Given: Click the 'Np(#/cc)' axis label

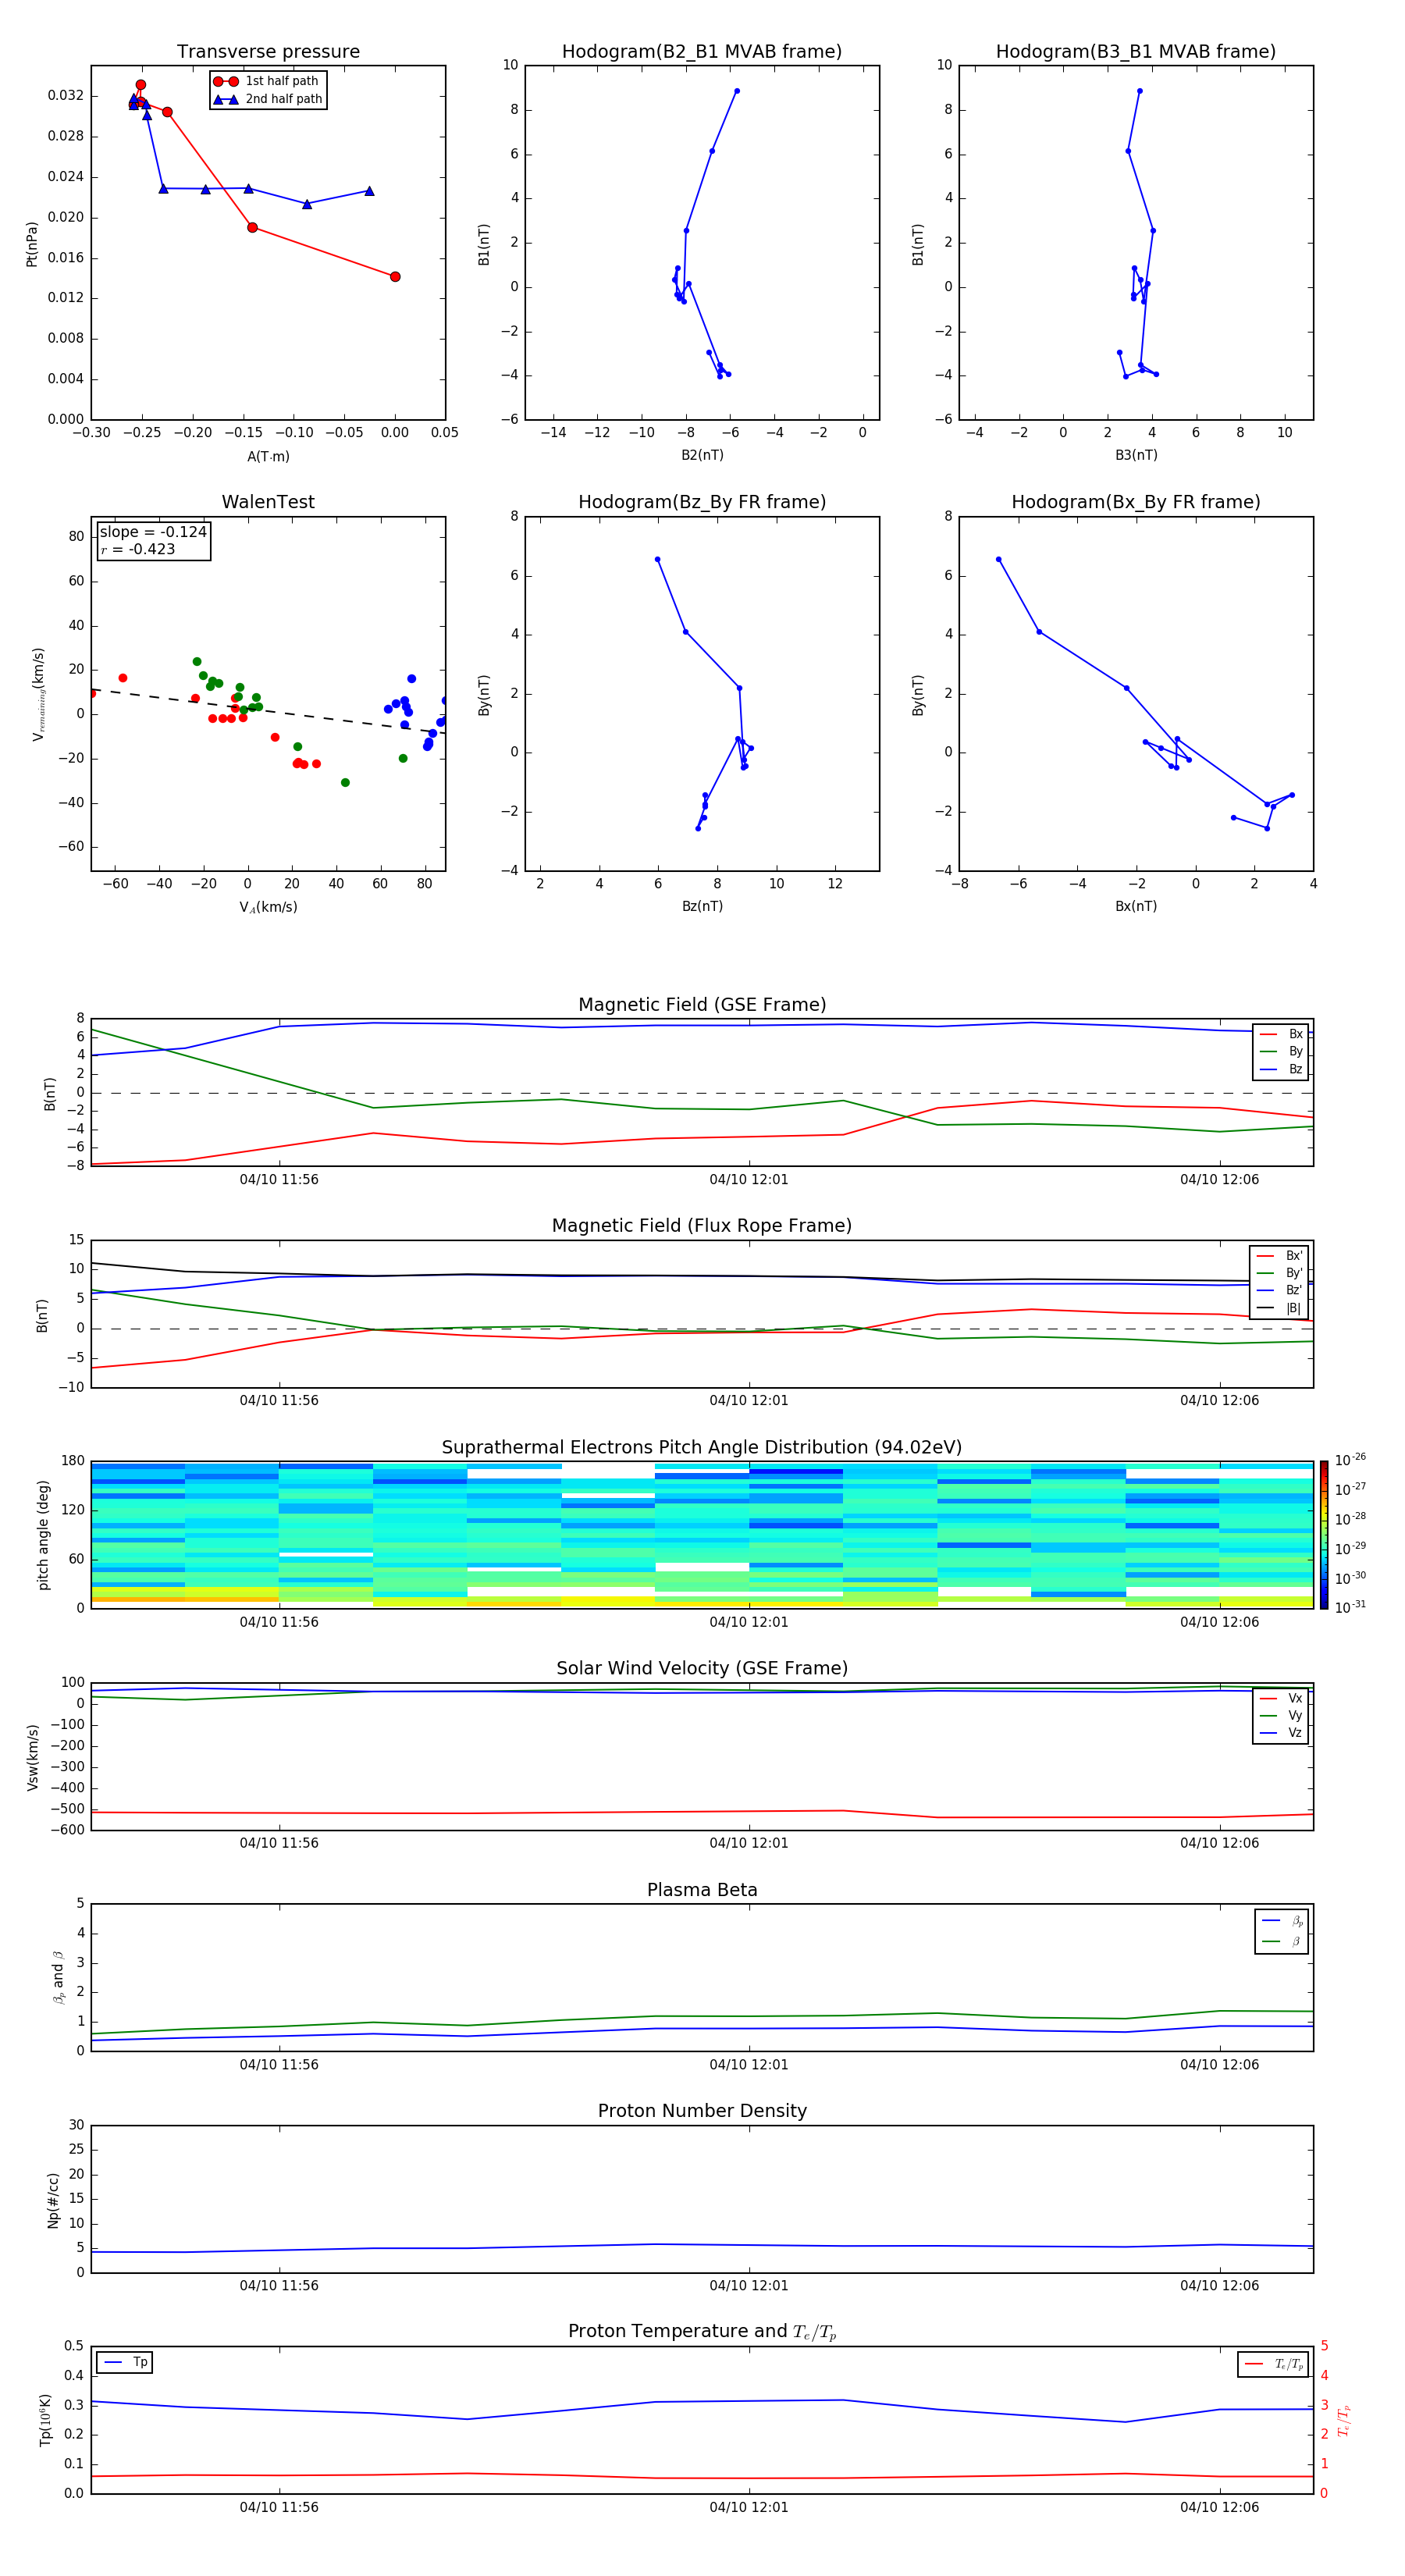Looking at the screenshot, I should 53,2200.
